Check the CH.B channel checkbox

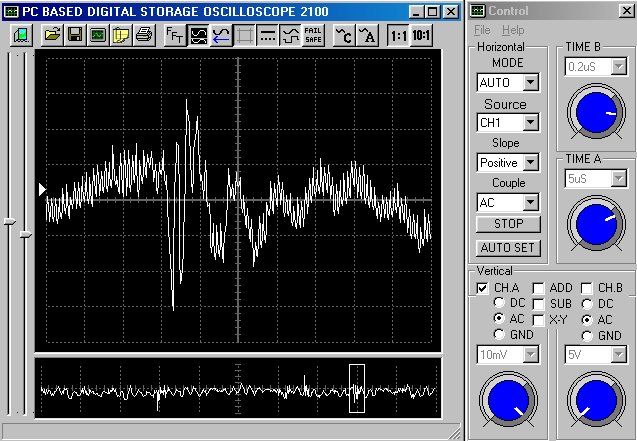point(588,288)
